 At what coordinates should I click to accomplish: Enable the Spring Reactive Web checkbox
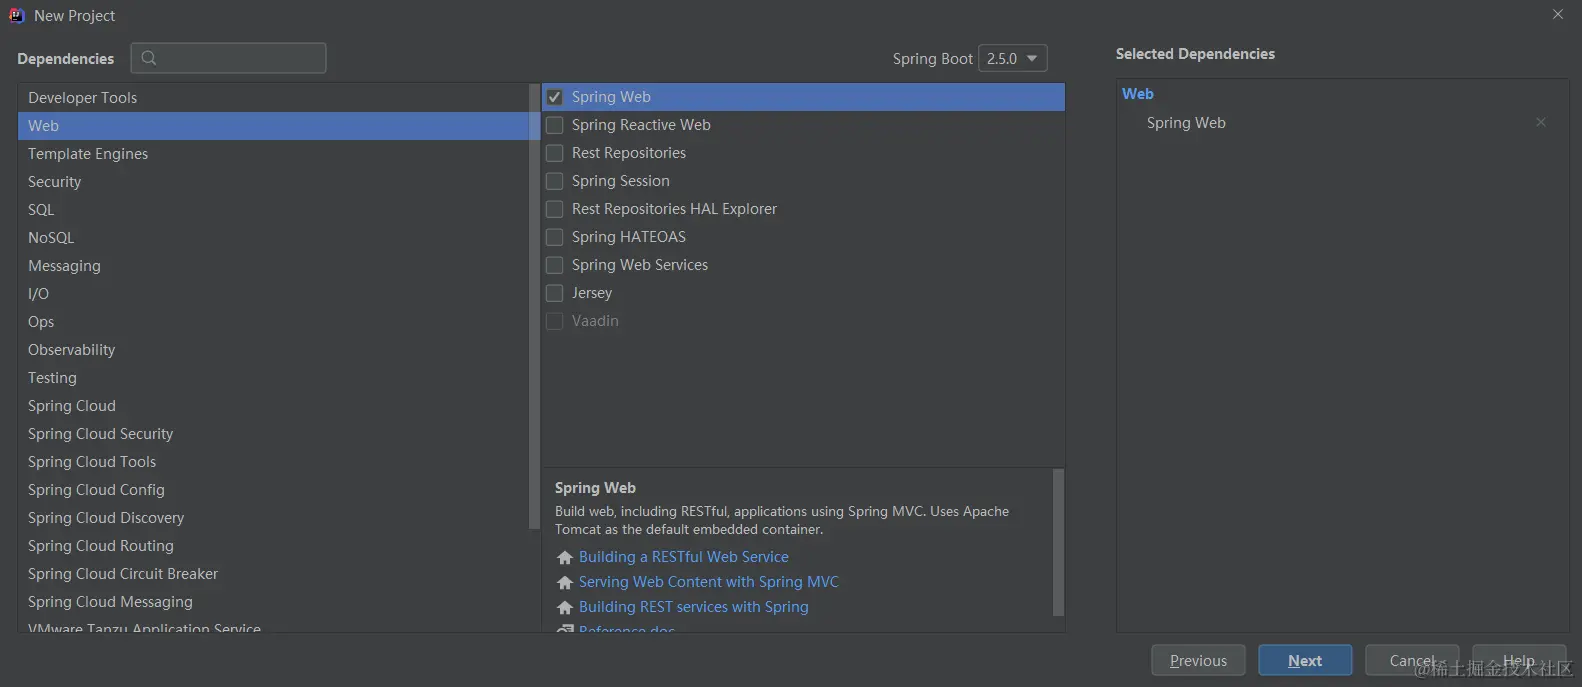click(x=555, y=125)
